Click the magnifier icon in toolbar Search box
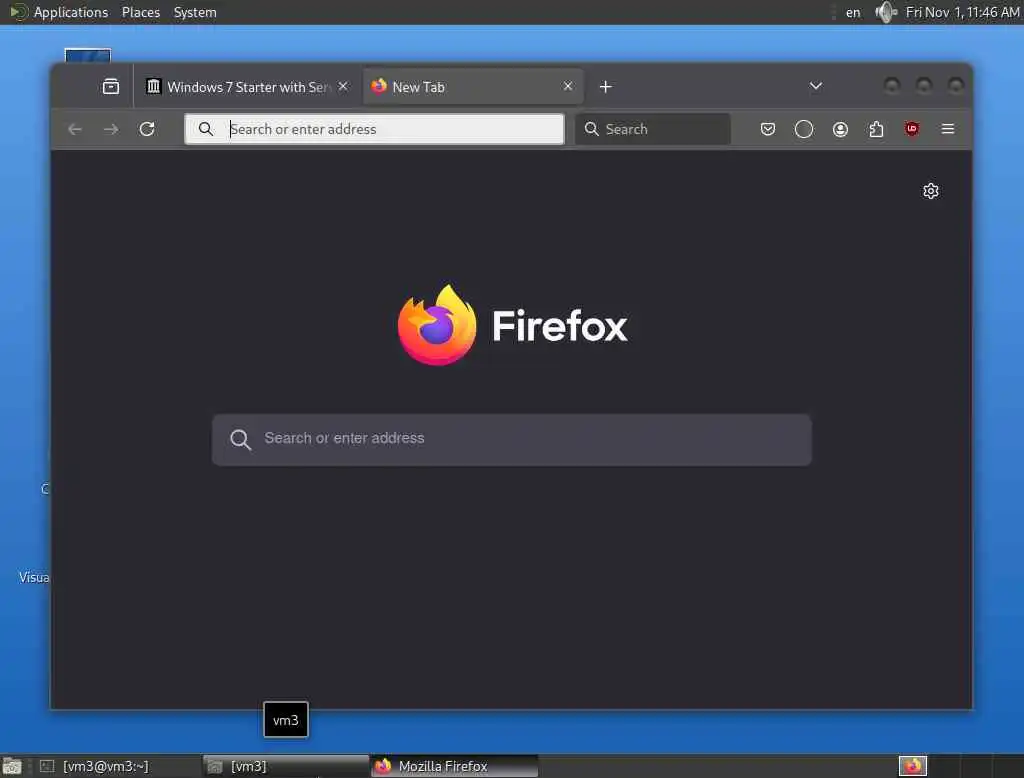Viewport: 1024px width, 778px height. tap(592, 129)
